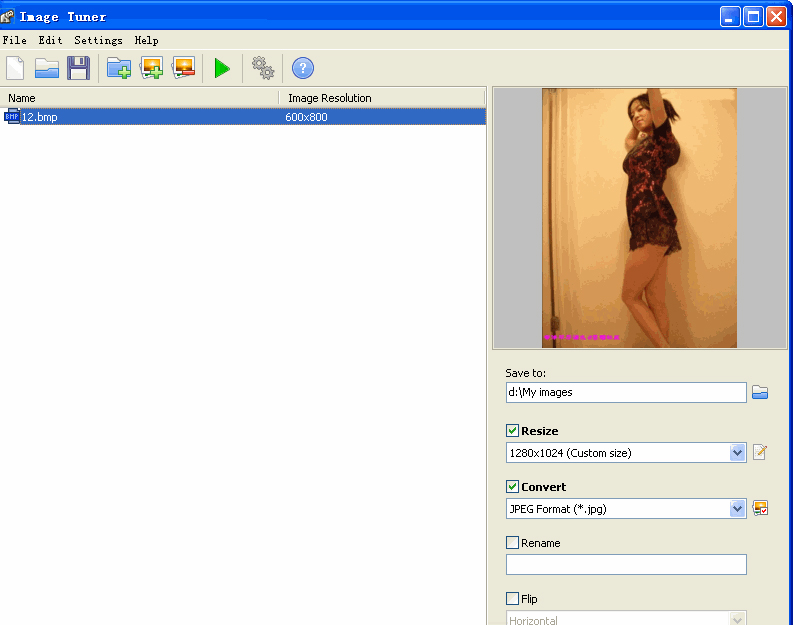Edit custom resize sizes icon
793x625 pixels.
[760, 452]
